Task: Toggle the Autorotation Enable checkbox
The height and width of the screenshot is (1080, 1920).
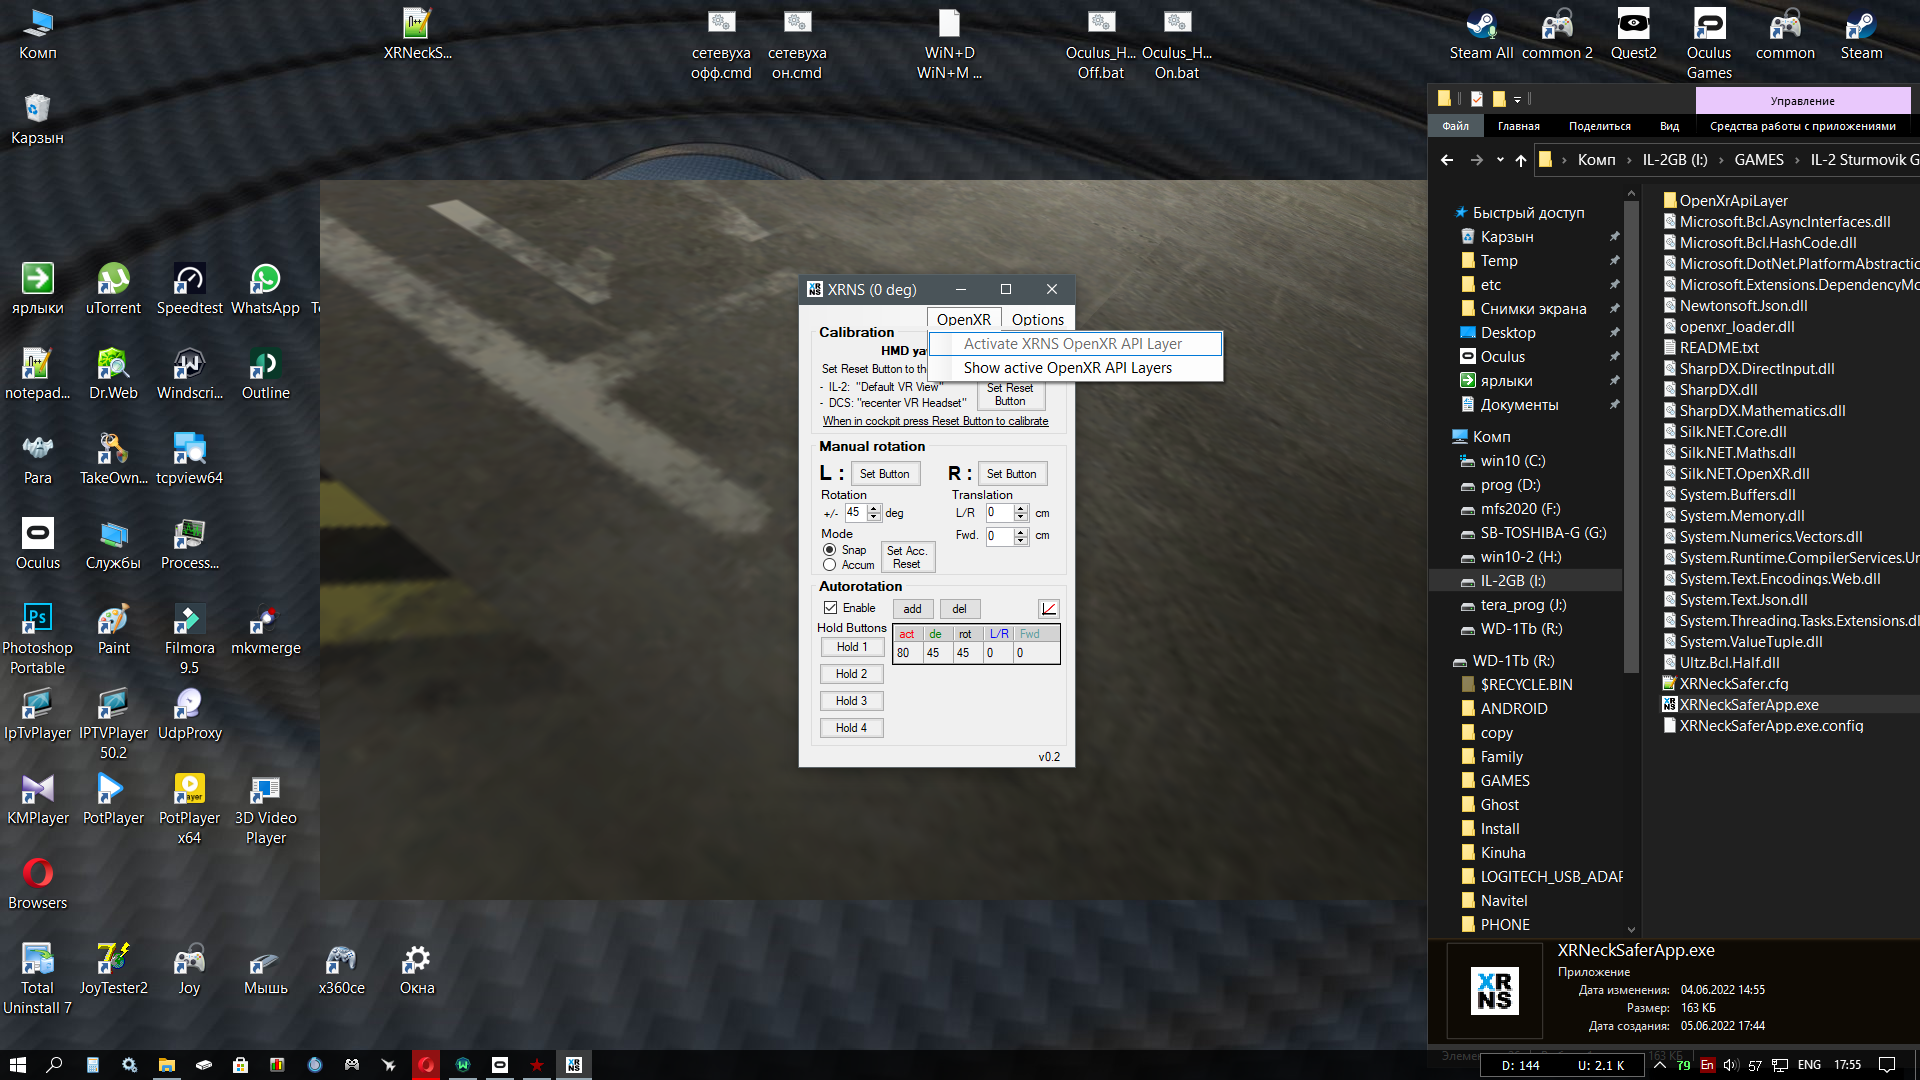Action: [x=830, y=608]
